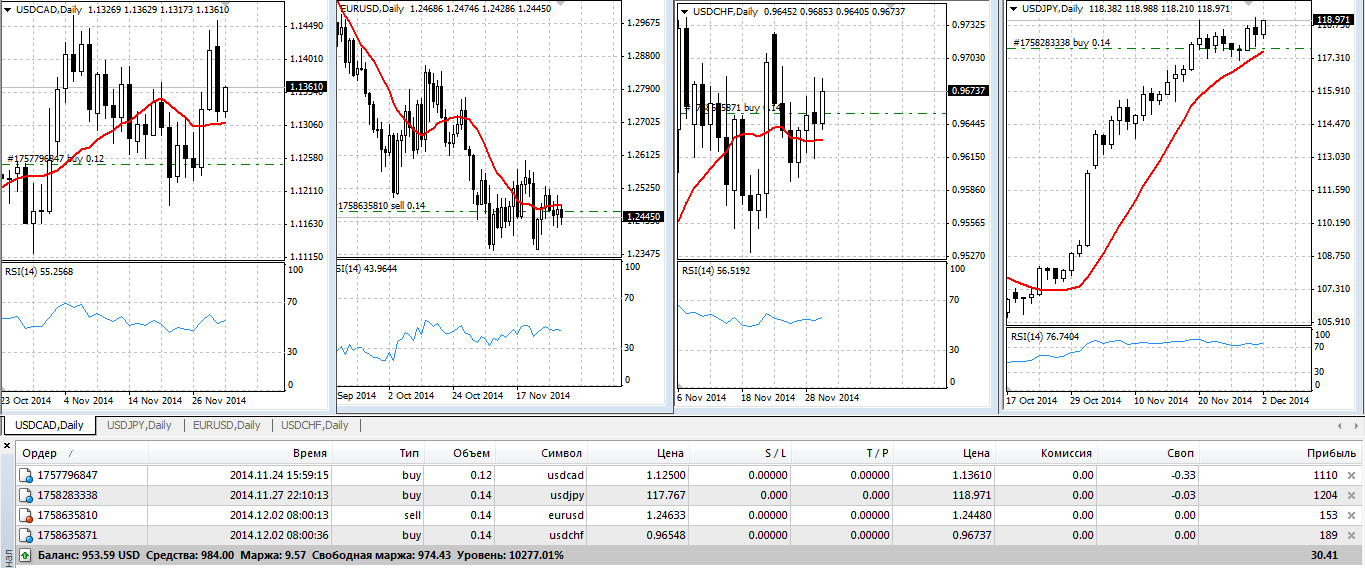Sort orders by the Символ column header
1365x568 pixels.
tap(561, 453)
